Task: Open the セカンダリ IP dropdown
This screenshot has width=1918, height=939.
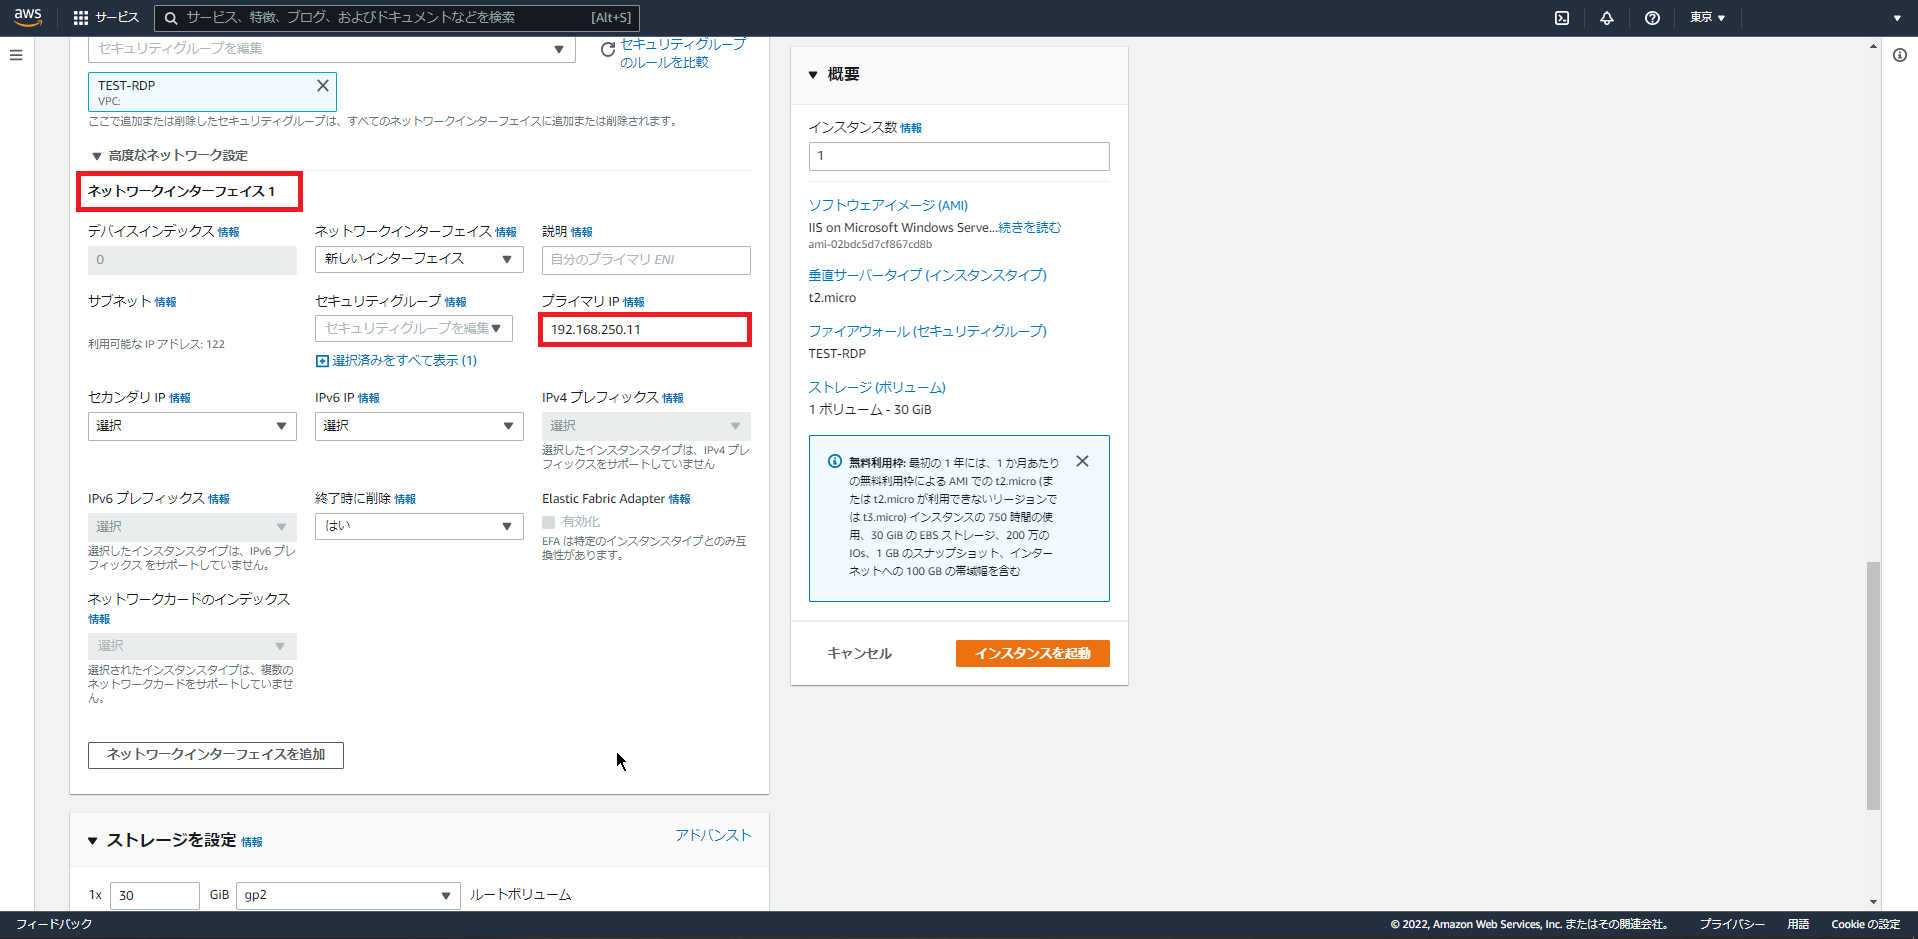Action: click(x=191, y=426)
